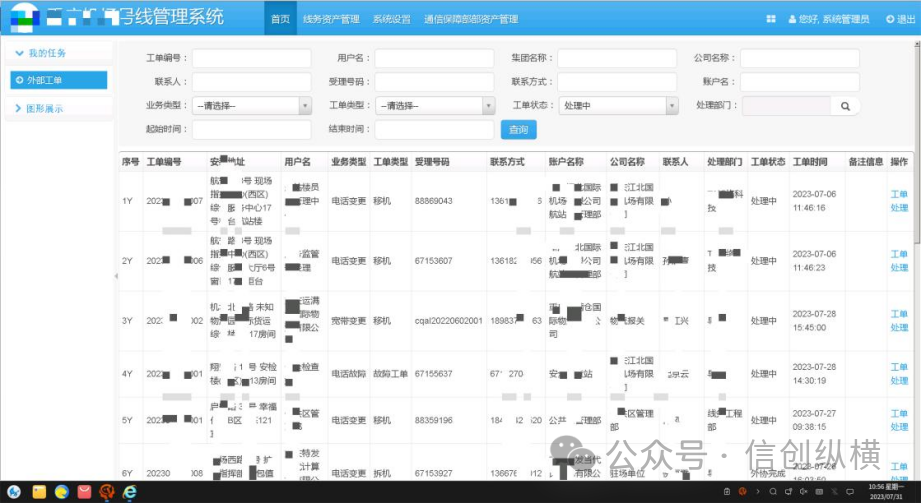This screenshot has height=504, width=921.
Task: Focus the 工单编号 input field
Action: click(252, 58)
